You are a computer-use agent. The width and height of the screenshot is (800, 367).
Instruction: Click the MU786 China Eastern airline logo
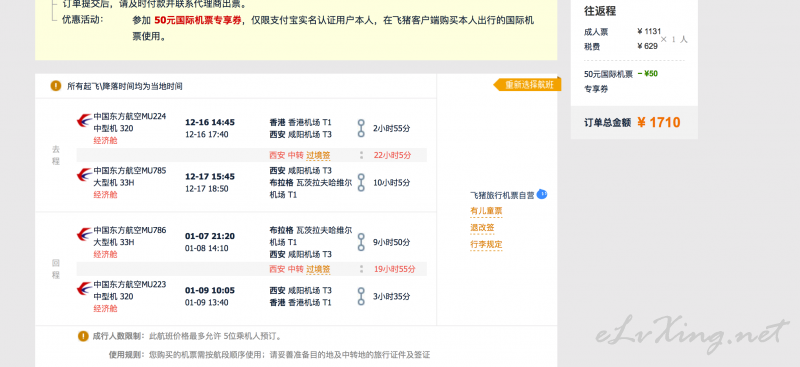pos(84,235)
